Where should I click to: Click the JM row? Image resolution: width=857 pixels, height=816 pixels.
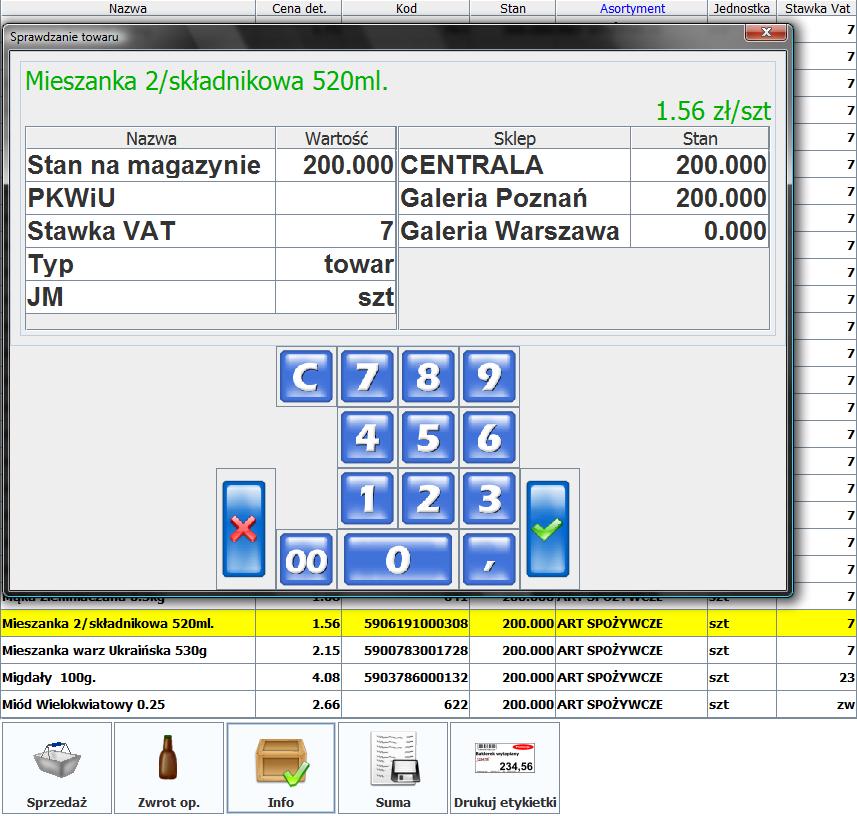pos(210,297)
